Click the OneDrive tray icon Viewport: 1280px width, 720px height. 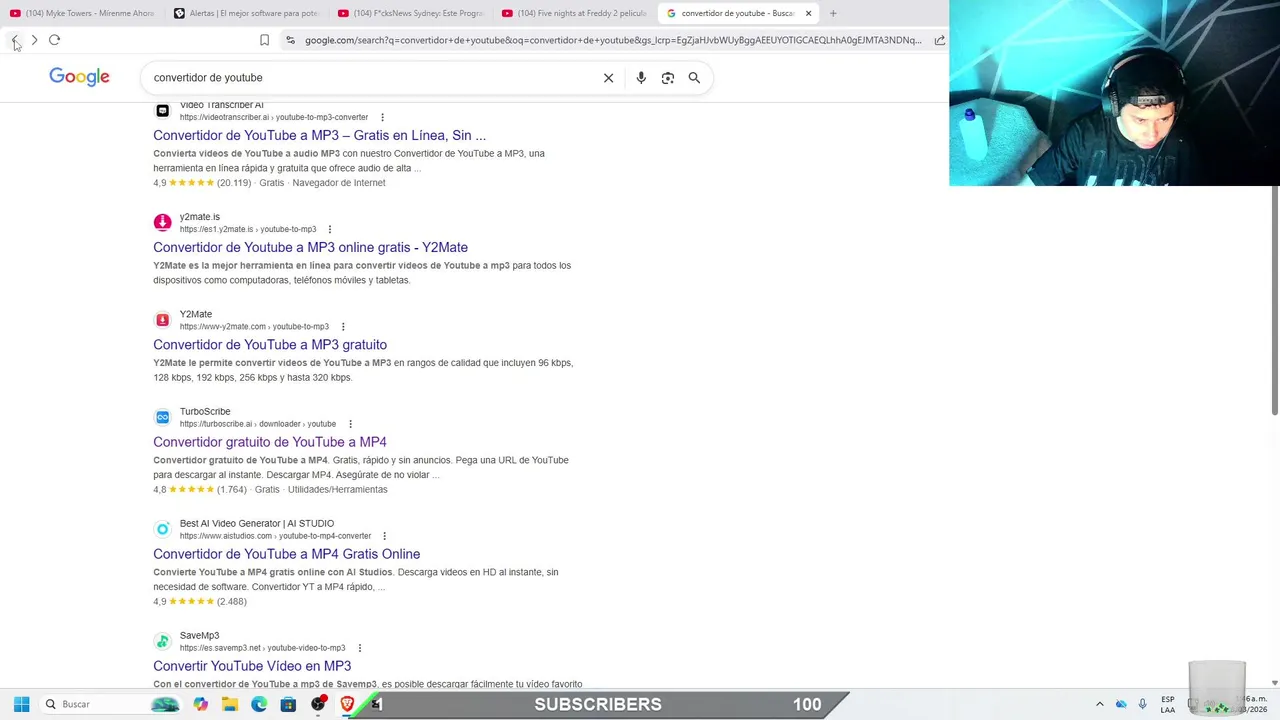[1121, 704]
